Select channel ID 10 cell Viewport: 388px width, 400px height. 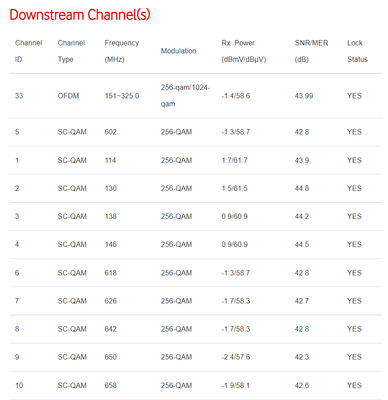coord(19,385)
